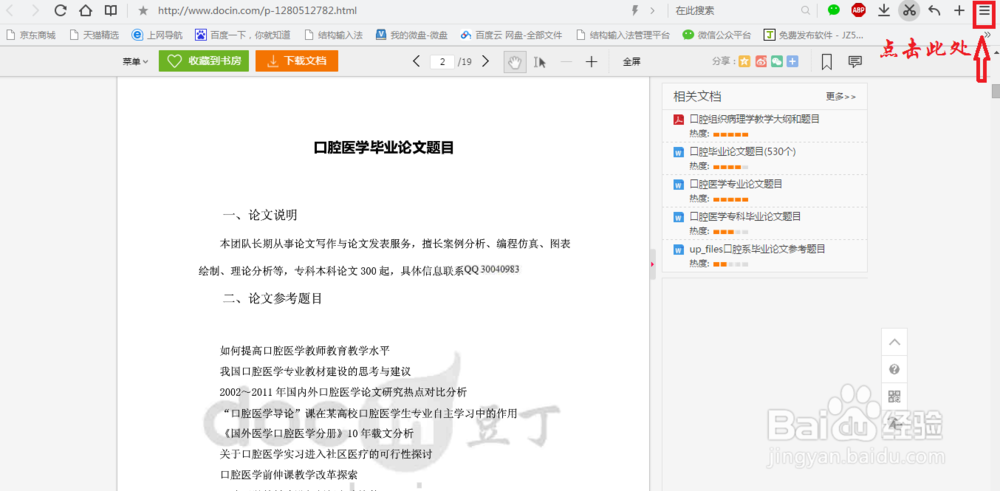1000x491 pixels.
Task: Share to WeChat green icon
Action: tap(777, 62)
